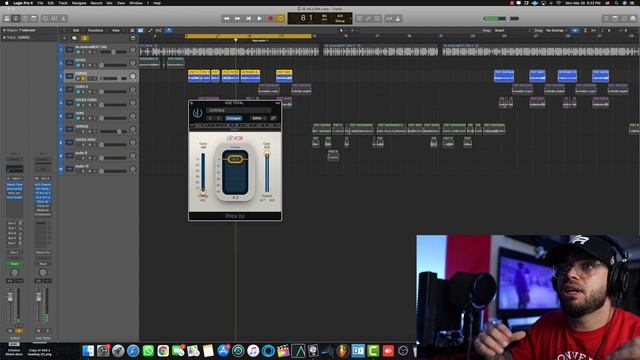Open the RVox preset name dropdown
This screenshot has width=640, height=360.
pos(239,110)
